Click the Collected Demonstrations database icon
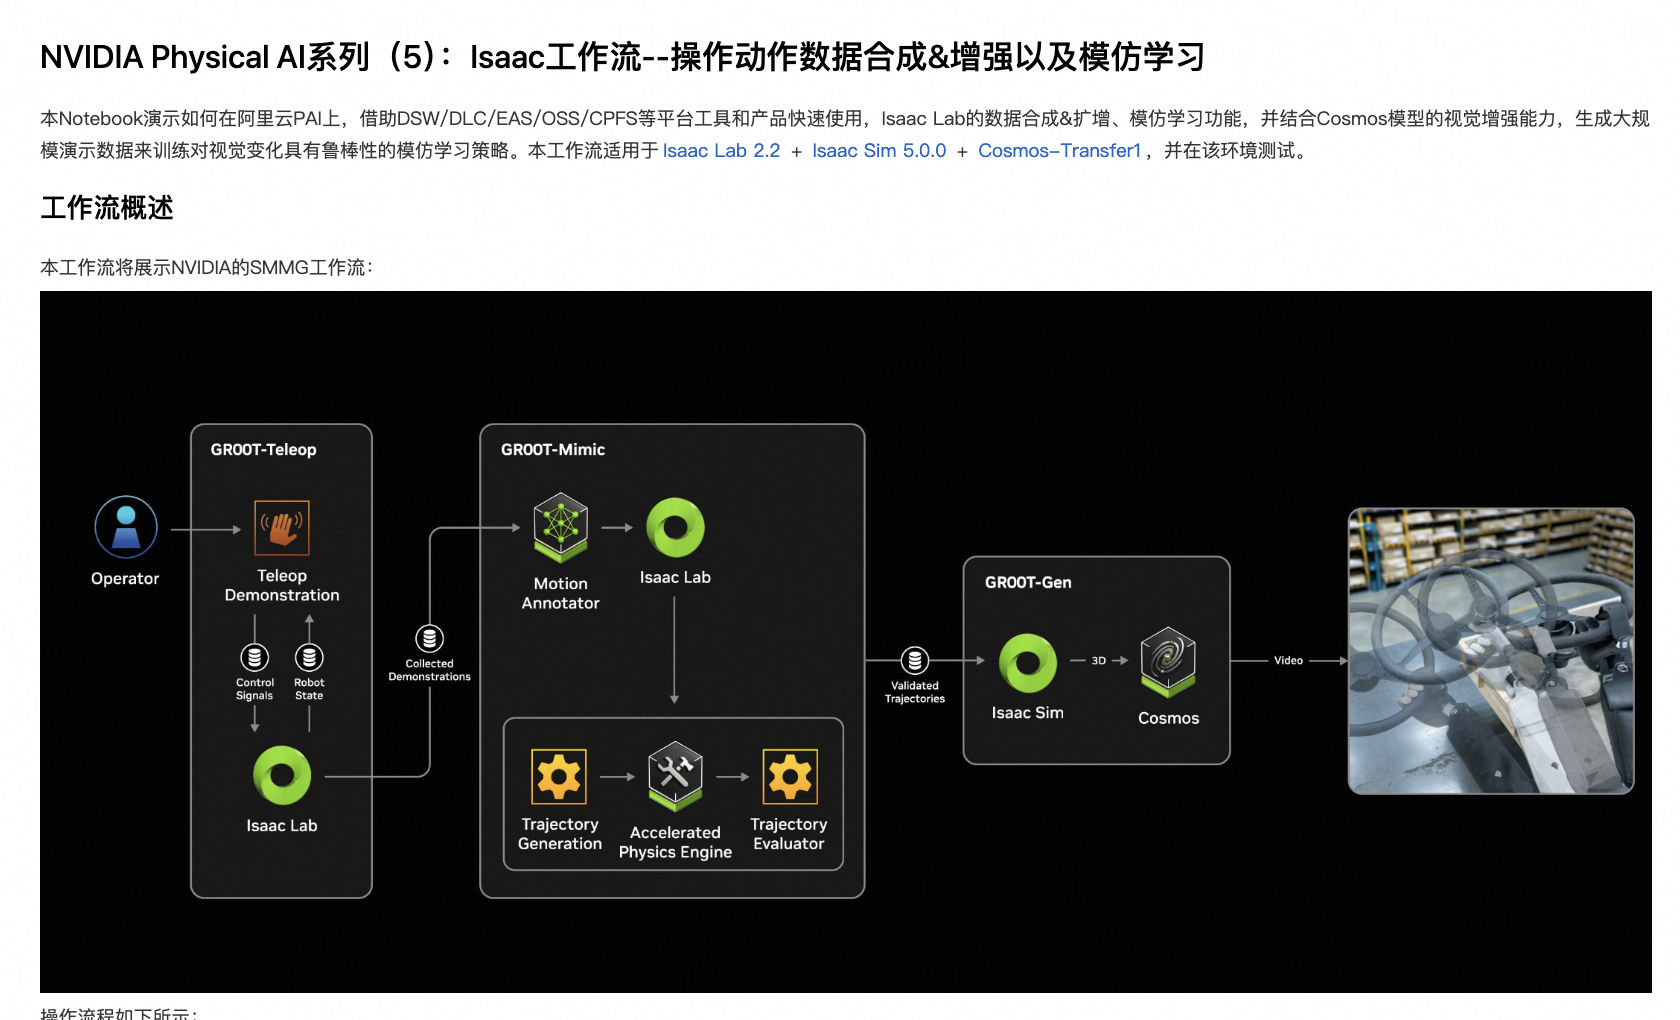This screenshot has height=1020, width=1680. (430, 638)
